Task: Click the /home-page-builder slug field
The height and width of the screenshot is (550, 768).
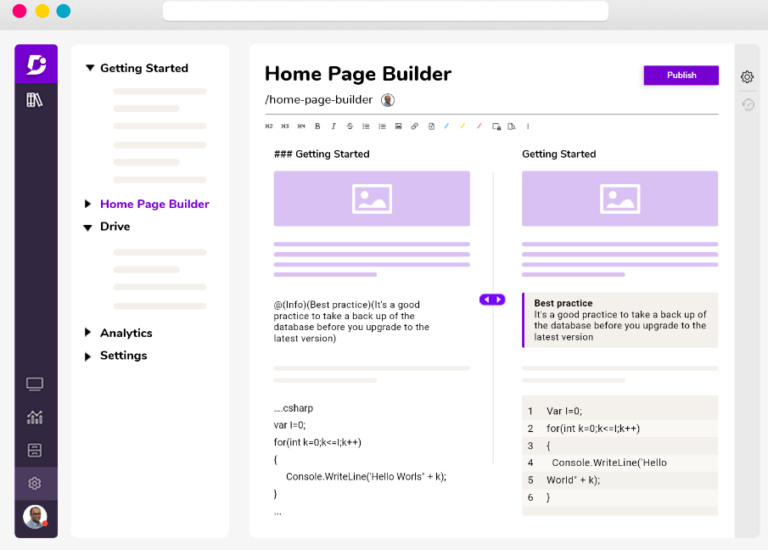Action: 318,100
